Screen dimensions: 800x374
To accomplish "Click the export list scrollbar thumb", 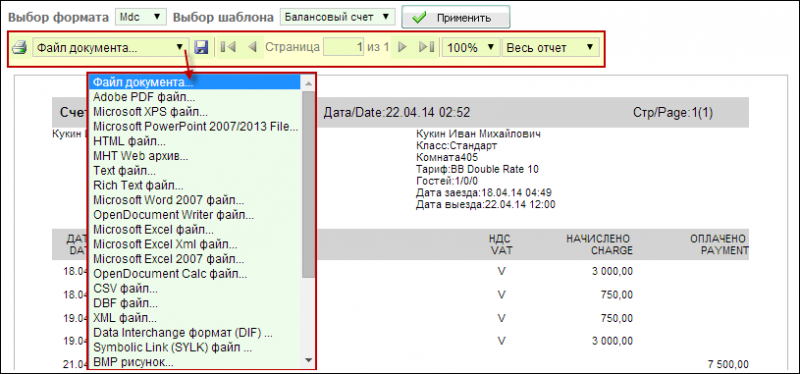I will pyautogui.click(x=308, y=185).
